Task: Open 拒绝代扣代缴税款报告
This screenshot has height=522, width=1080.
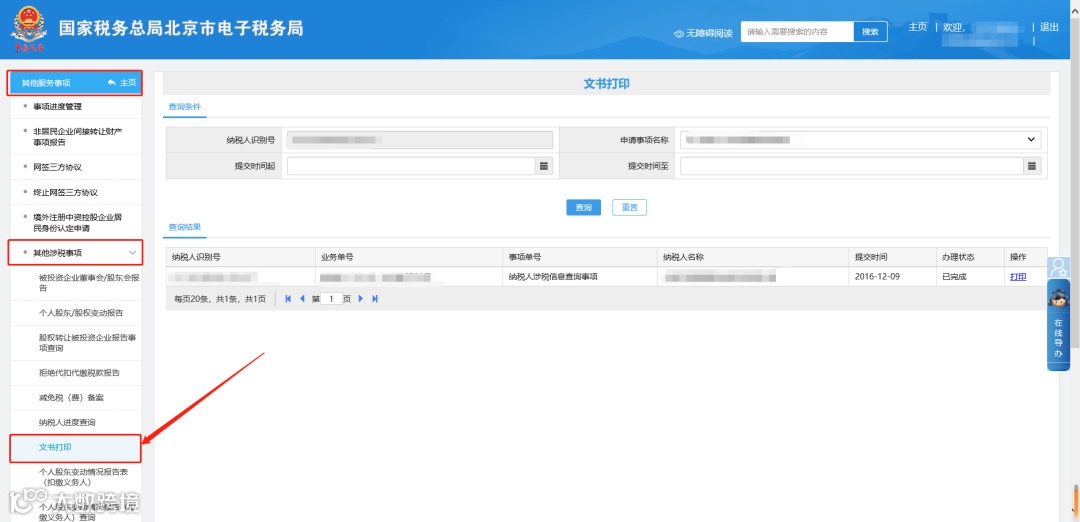Action: coord(76,373)
